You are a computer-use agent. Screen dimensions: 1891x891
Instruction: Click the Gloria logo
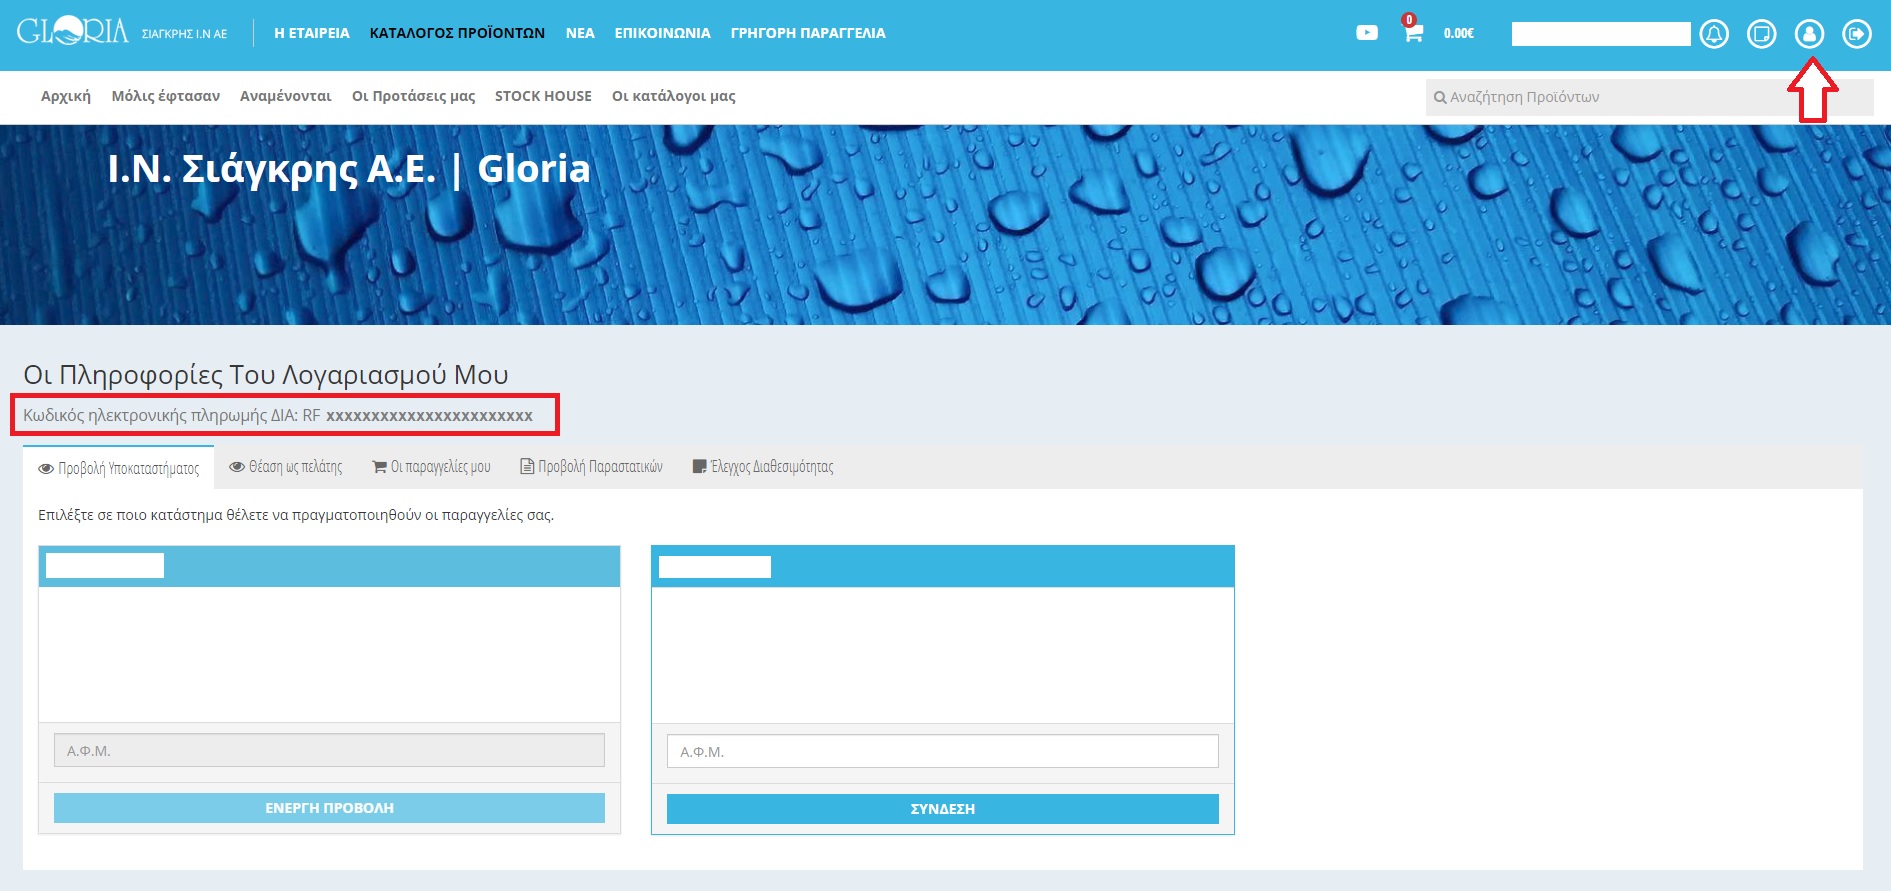73,32
